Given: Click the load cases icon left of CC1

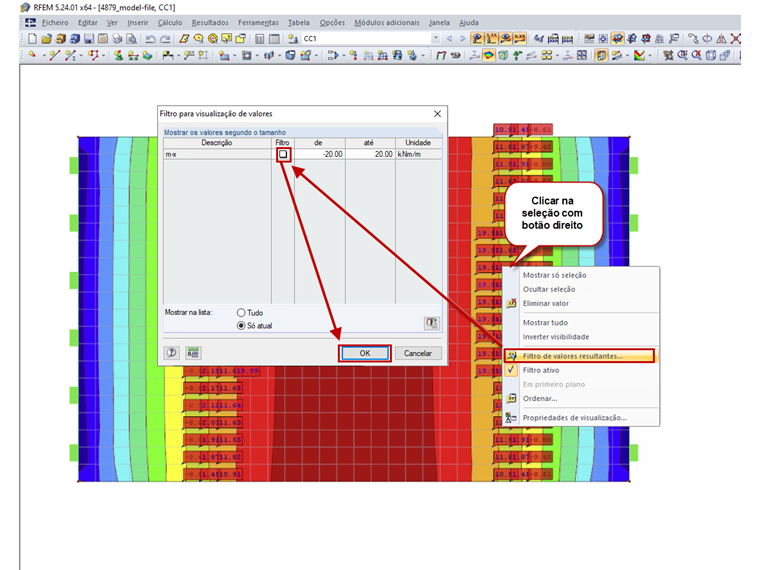Looking at the screenshot, I should pos(293,39).
